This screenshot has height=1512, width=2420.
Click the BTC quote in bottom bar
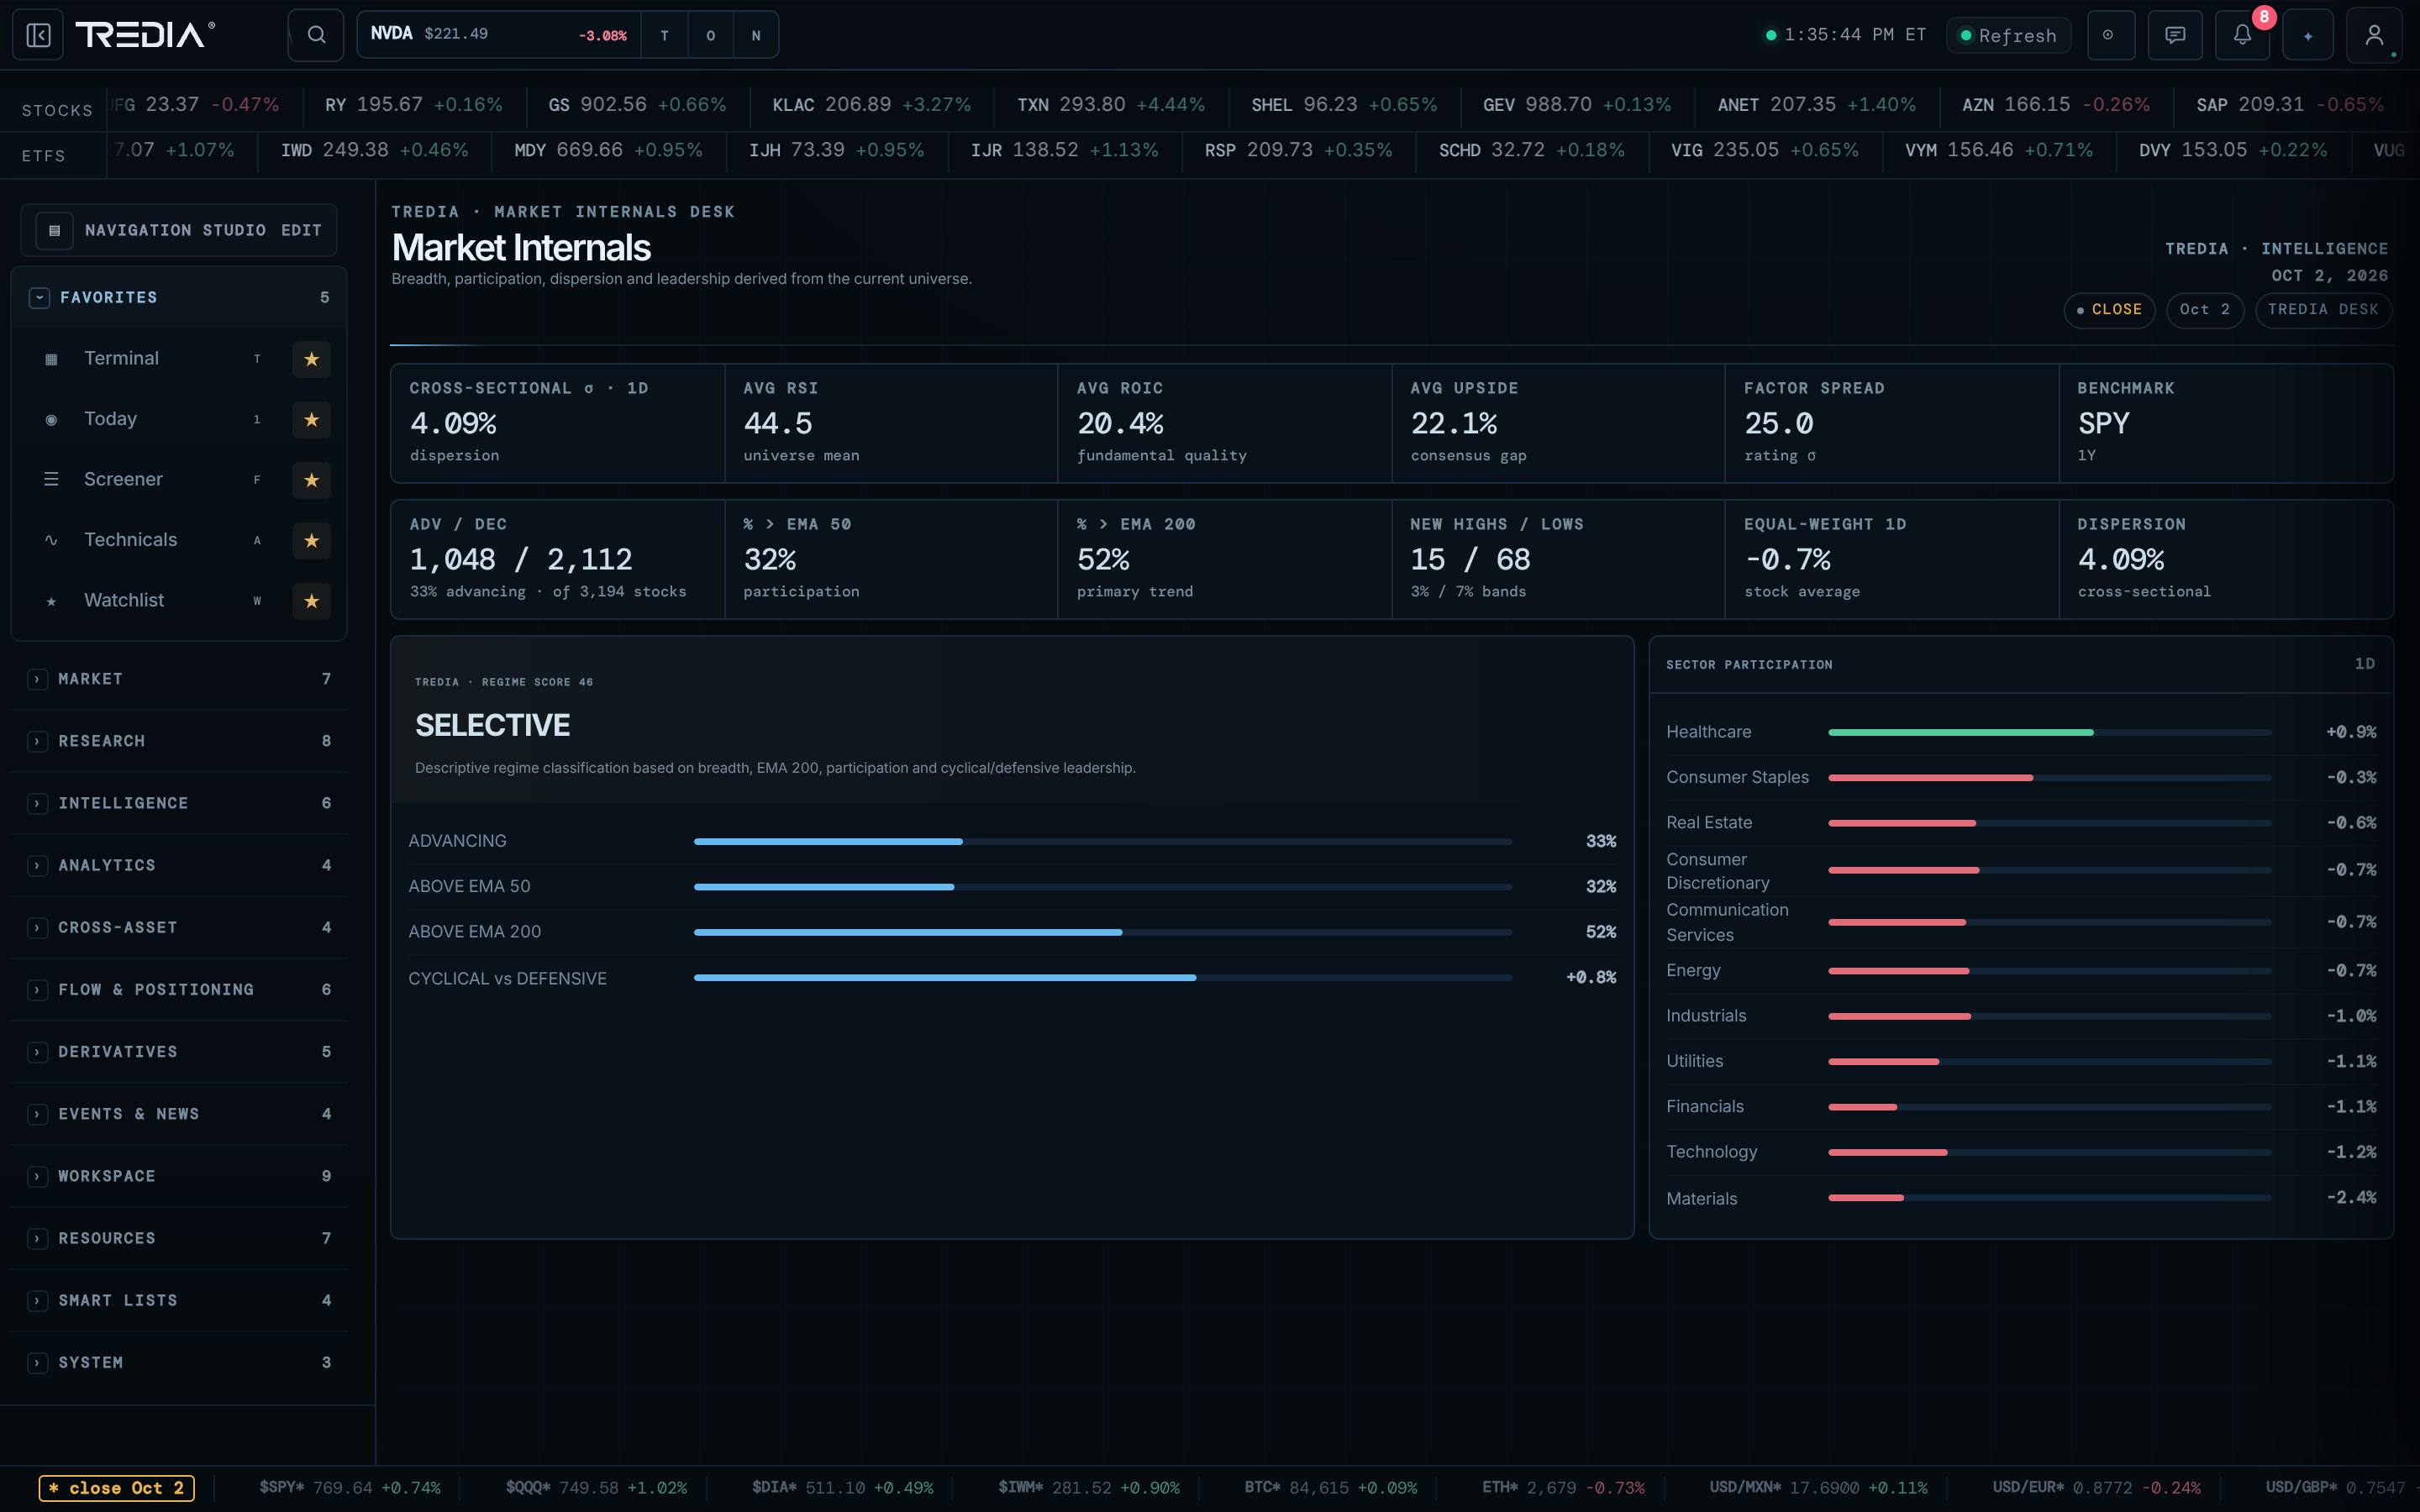[1330, 1488]
